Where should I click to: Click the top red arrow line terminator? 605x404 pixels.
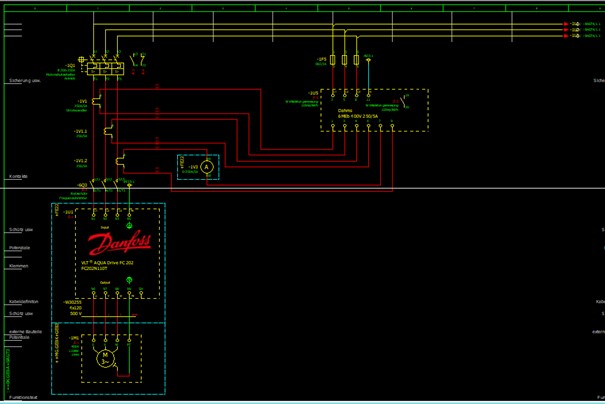pos(566,24)
